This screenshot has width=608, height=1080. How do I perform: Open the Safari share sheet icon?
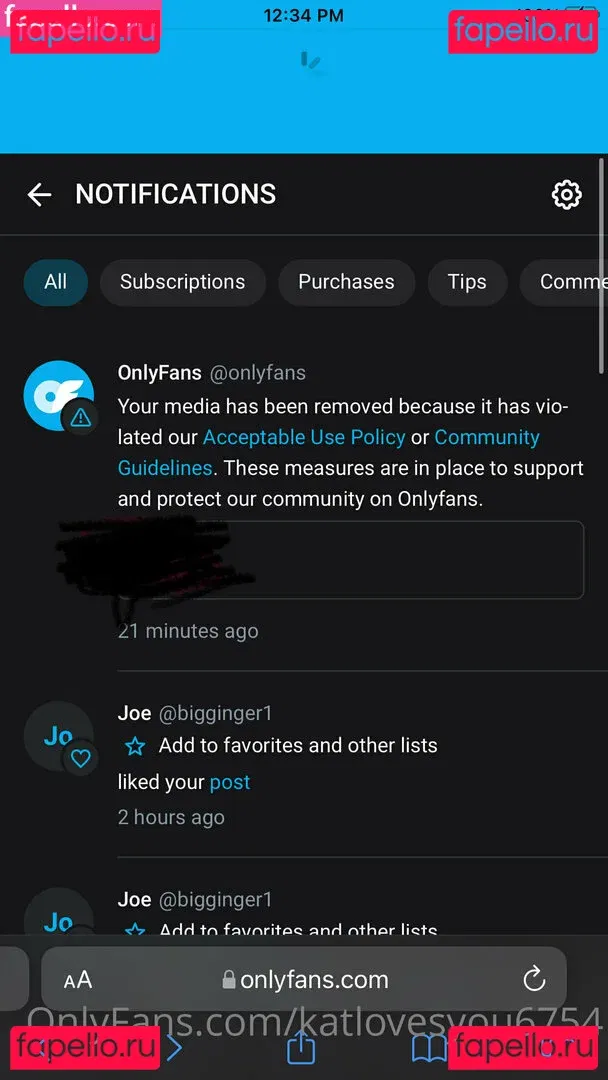coord(301,1048)
